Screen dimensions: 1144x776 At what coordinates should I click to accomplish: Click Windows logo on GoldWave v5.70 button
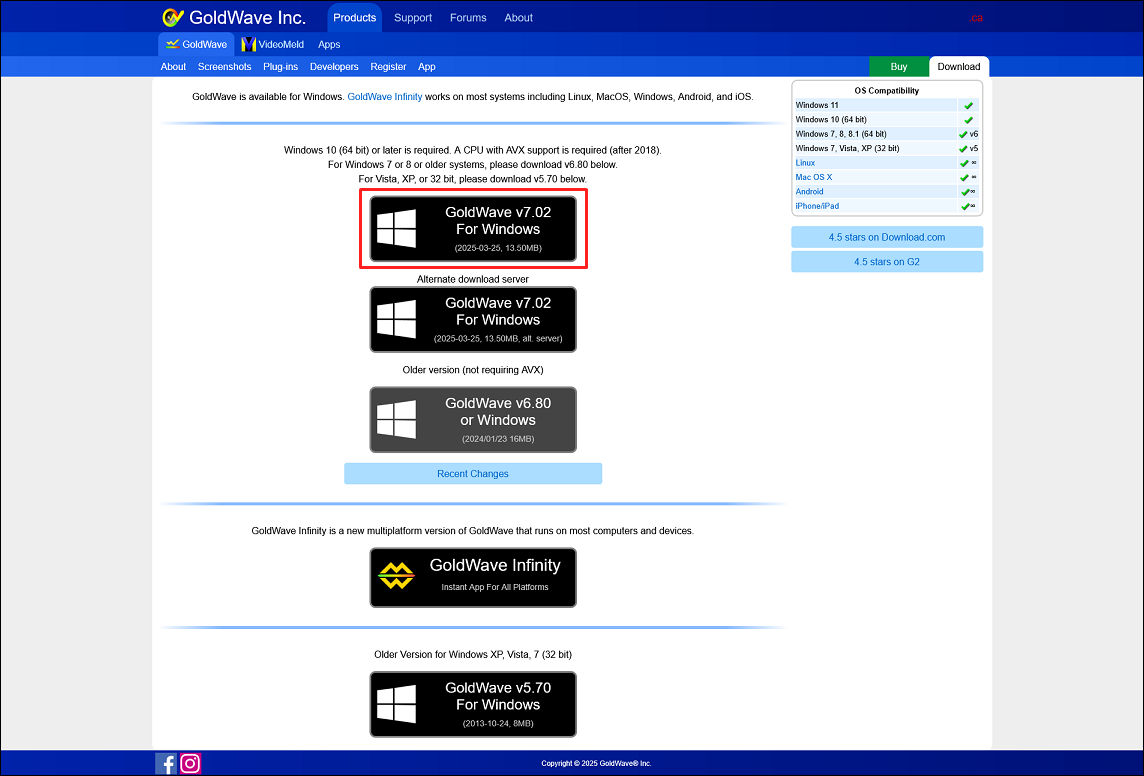pos(396,704)
